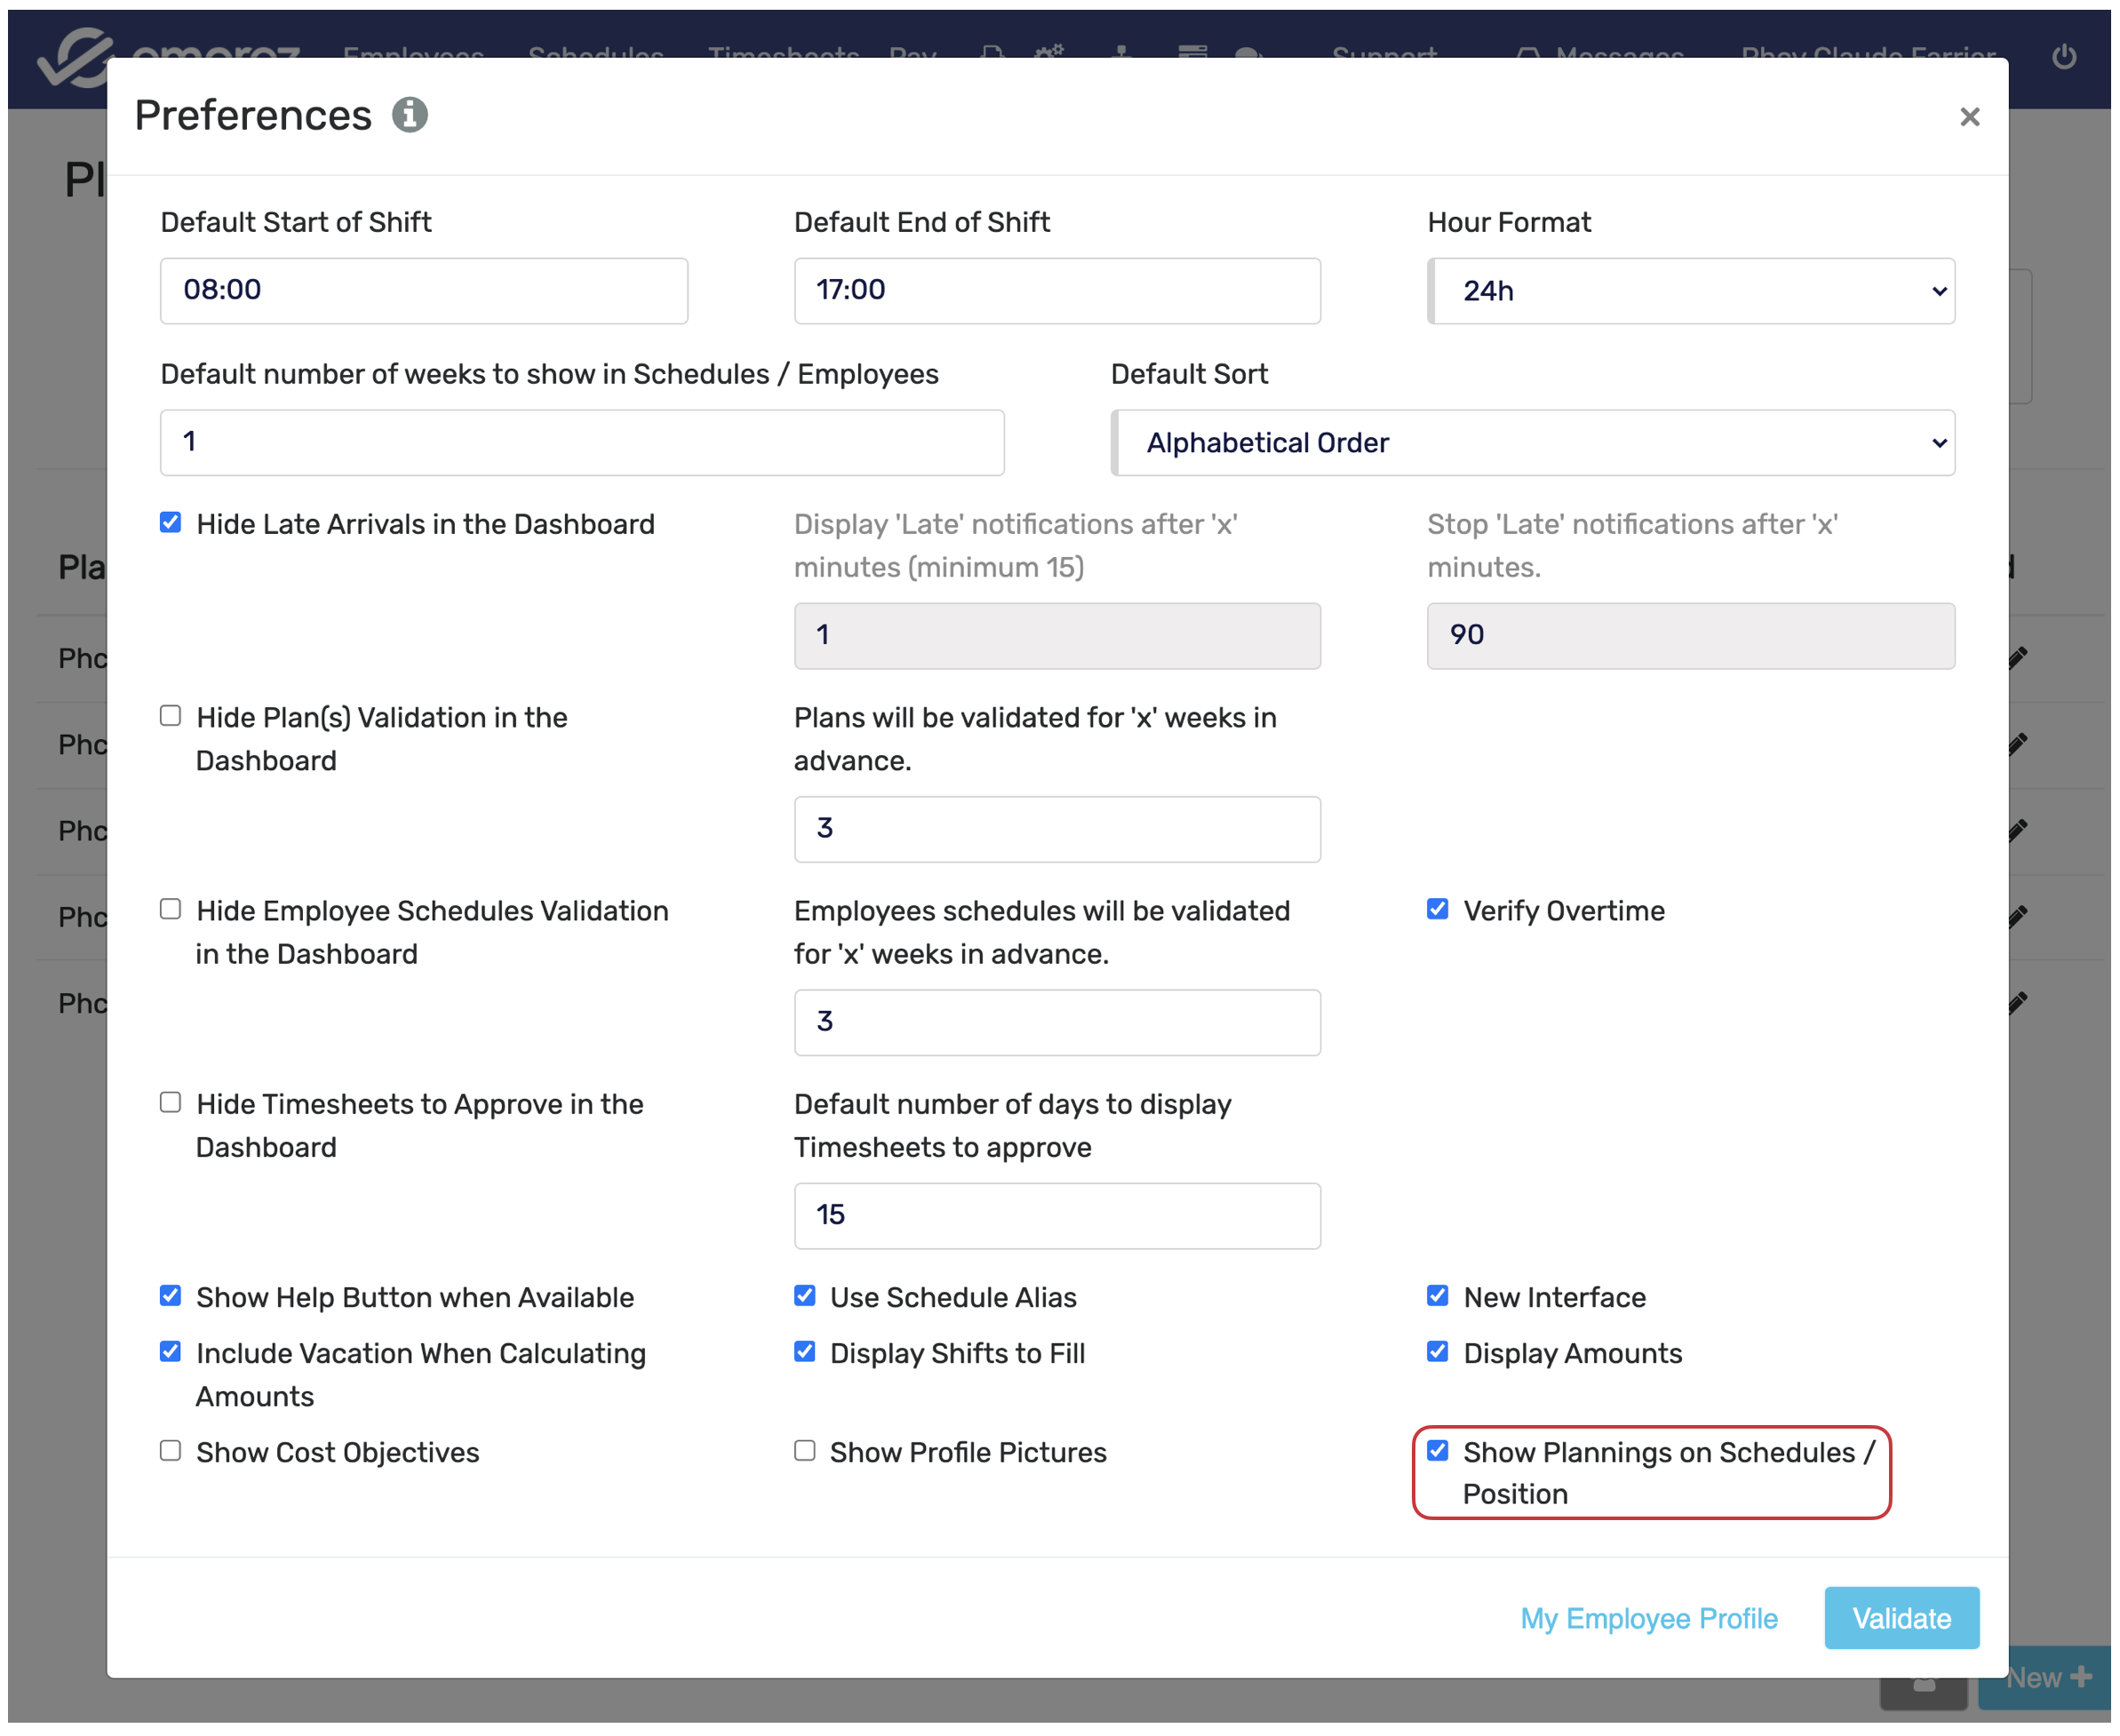Click the power logout icon
Viewport: 2120px width, 1736px height.
tap(2064, 56)
